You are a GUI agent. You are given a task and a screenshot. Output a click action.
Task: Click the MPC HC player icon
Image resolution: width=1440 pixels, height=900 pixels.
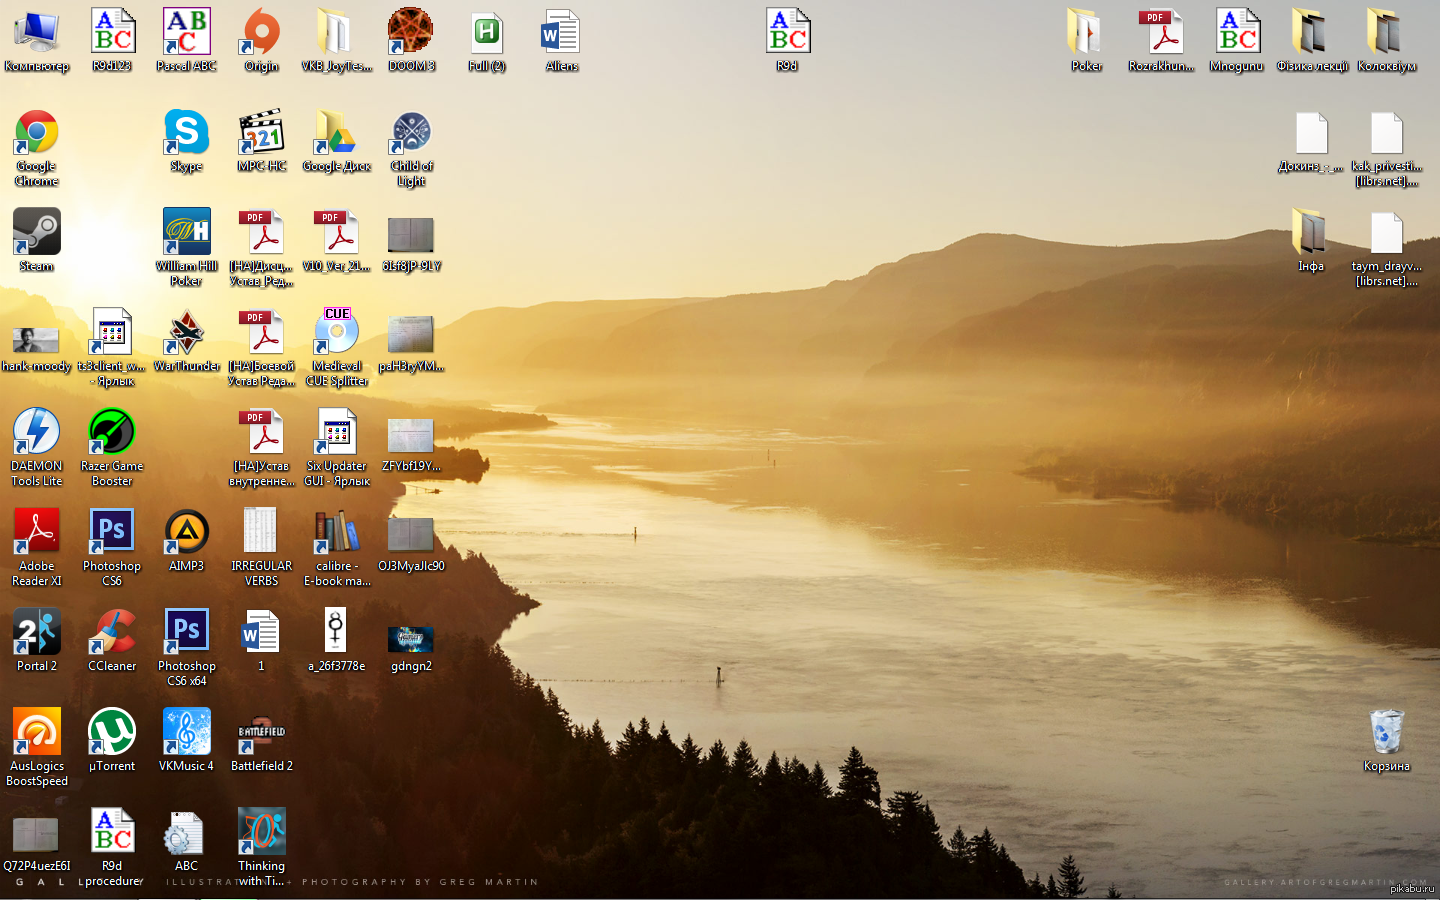[261, 134]
